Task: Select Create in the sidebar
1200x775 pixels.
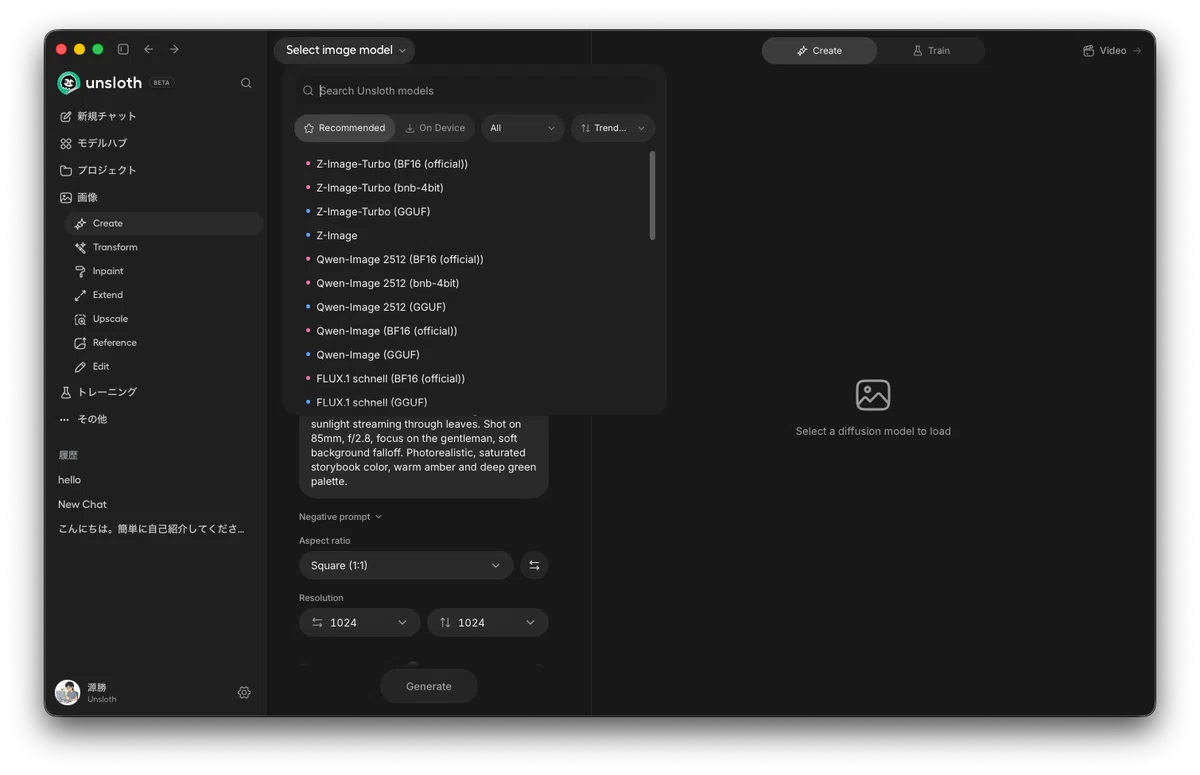Action: coord(164,223)
